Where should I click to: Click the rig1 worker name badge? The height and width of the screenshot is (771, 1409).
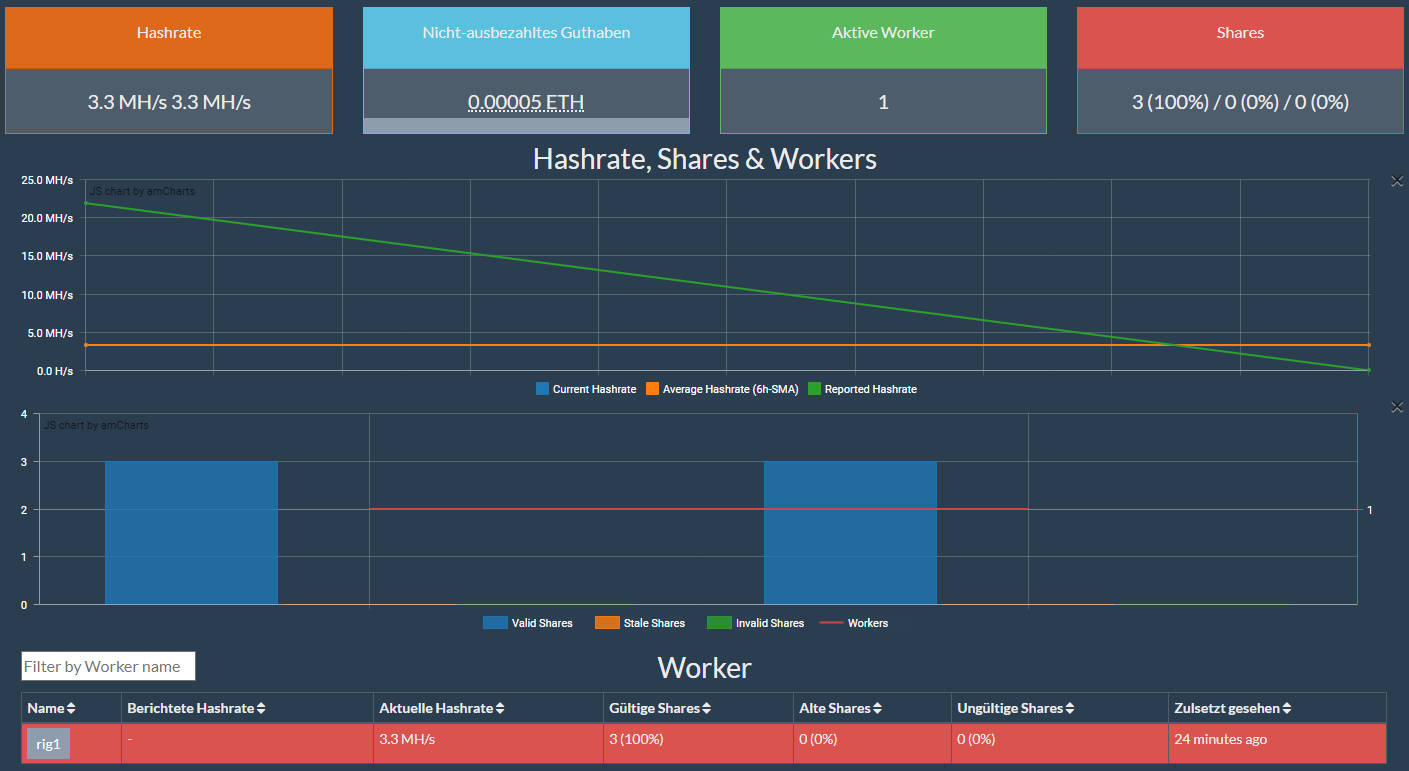[x=47, y=744]
